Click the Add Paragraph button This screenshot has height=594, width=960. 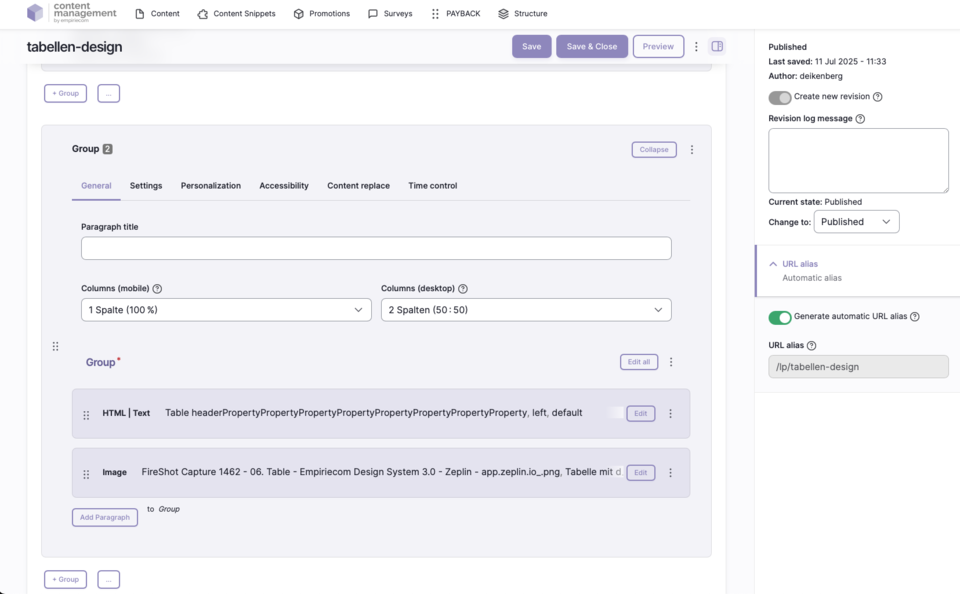pyautogui.click(x=105, y=517)
